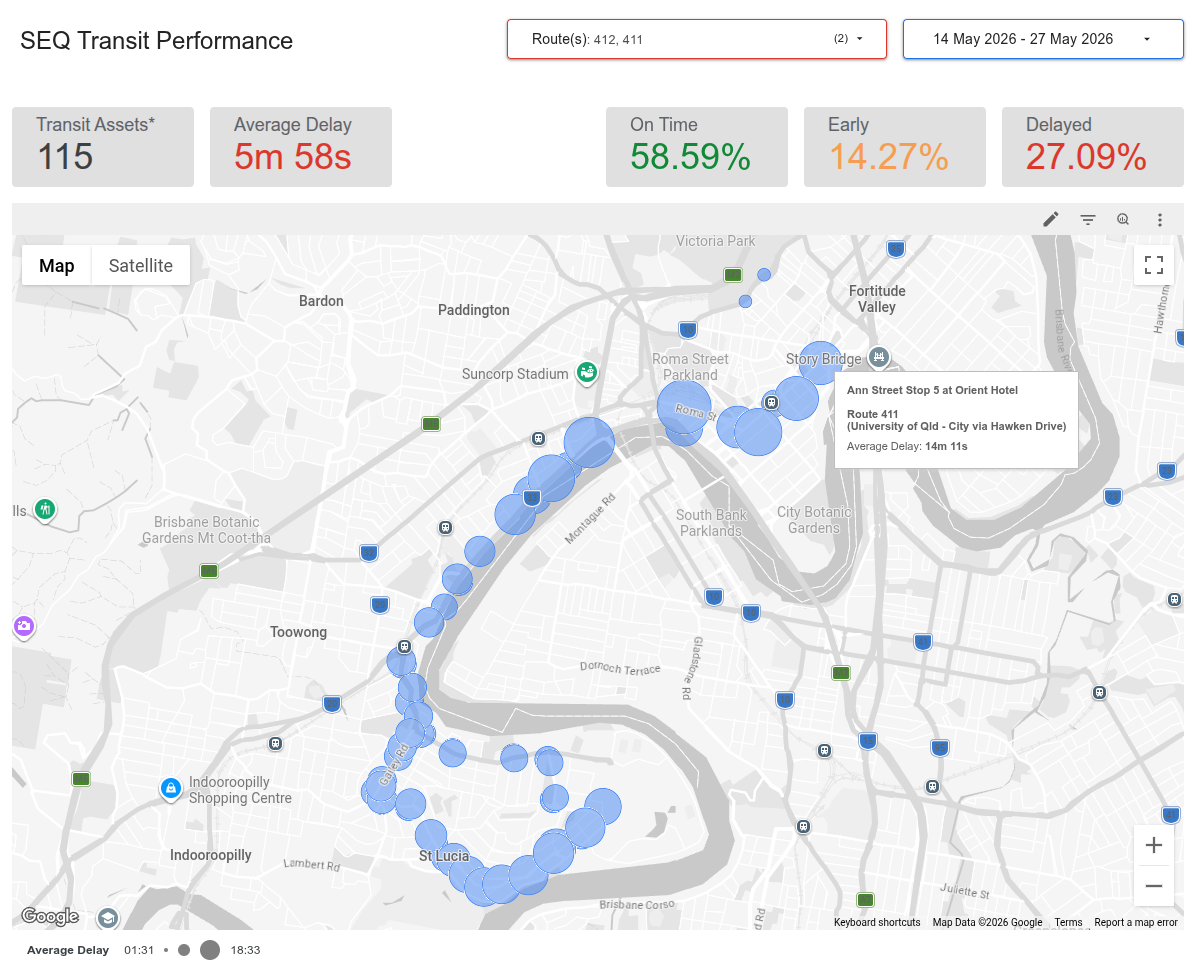This screenshot has width=1193, height=969.
Task: Zoom in with the plus button
Action: pos(1153,845)
